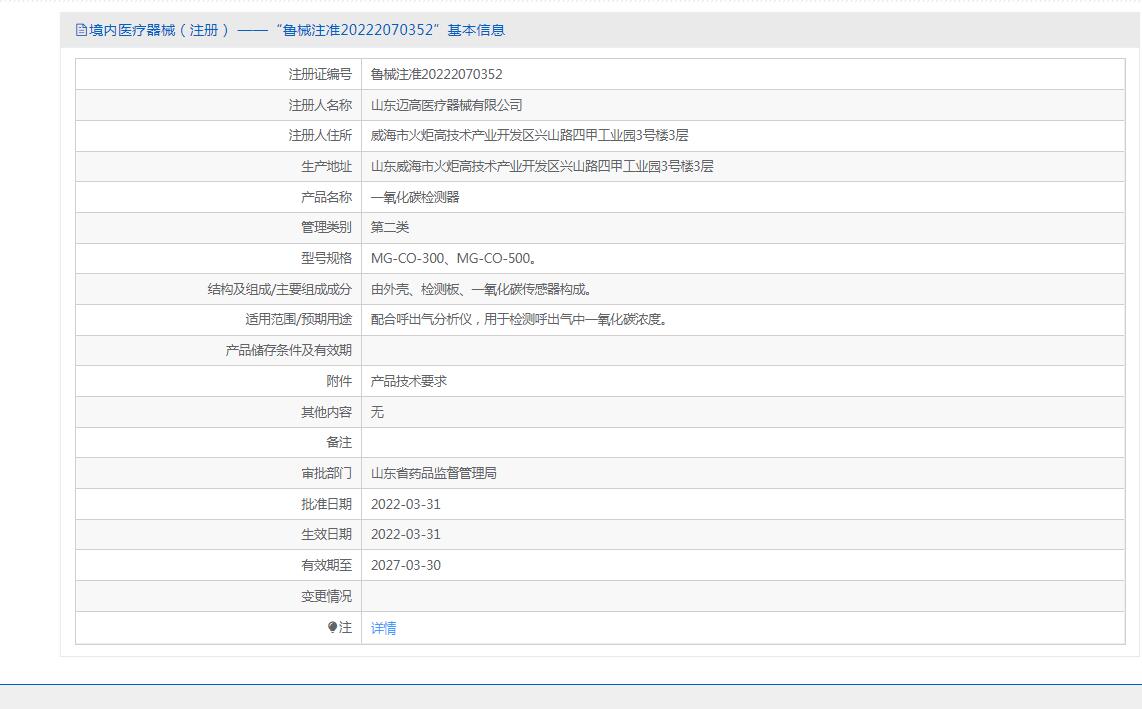Click the 注册人住所 label
This screenshot has width=1142, height=709.
pos(320,136)
